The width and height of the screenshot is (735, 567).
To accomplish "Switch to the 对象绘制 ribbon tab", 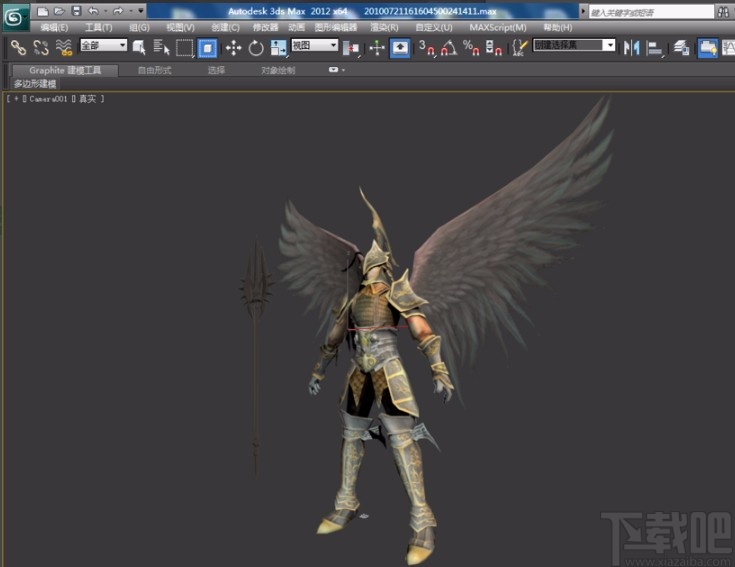I will [x=278, y=70].
